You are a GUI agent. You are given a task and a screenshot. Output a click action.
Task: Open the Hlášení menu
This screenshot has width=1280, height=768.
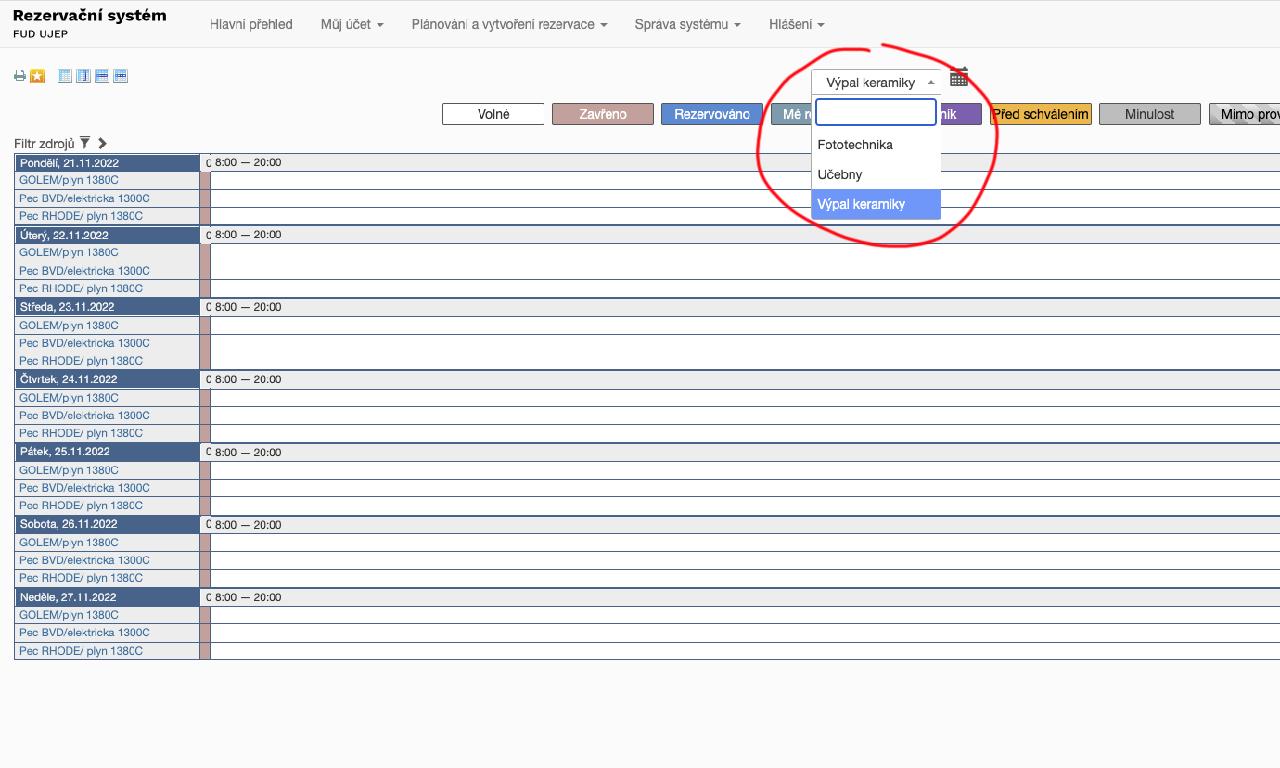(x=796, y=24)
